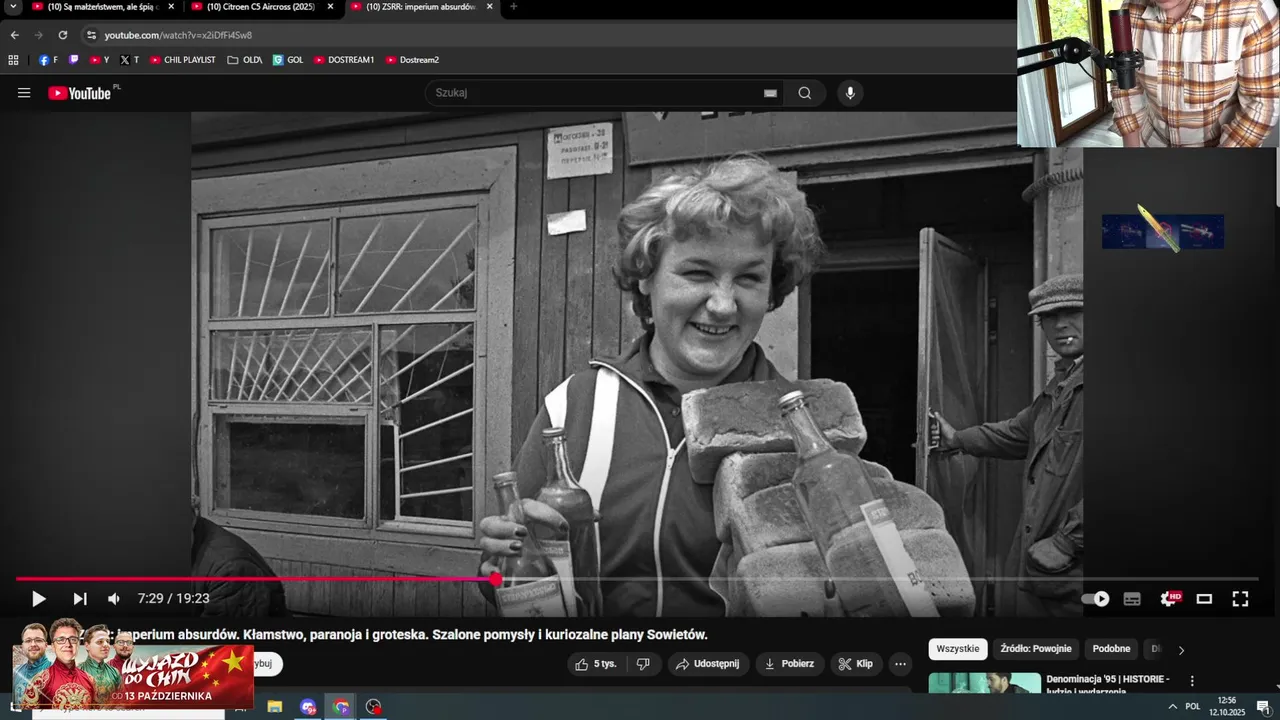Switch to Citroen C5 Aircross tab
1280x720 pixels.
click(254, 7)
